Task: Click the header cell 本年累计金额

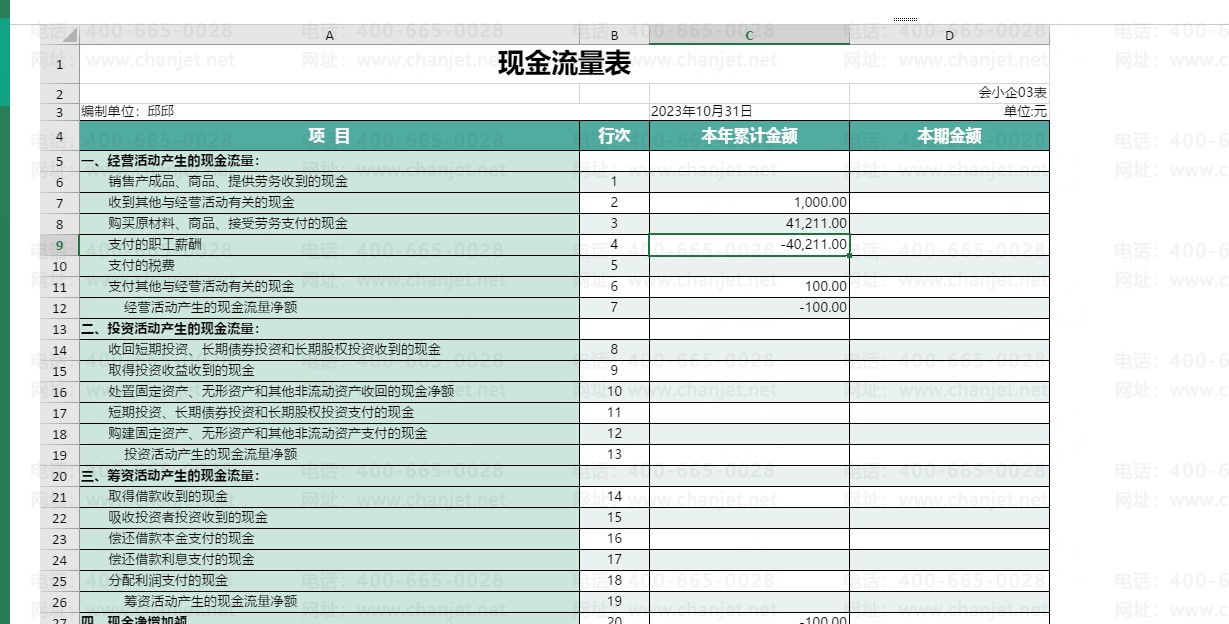Action: (749, 136)
